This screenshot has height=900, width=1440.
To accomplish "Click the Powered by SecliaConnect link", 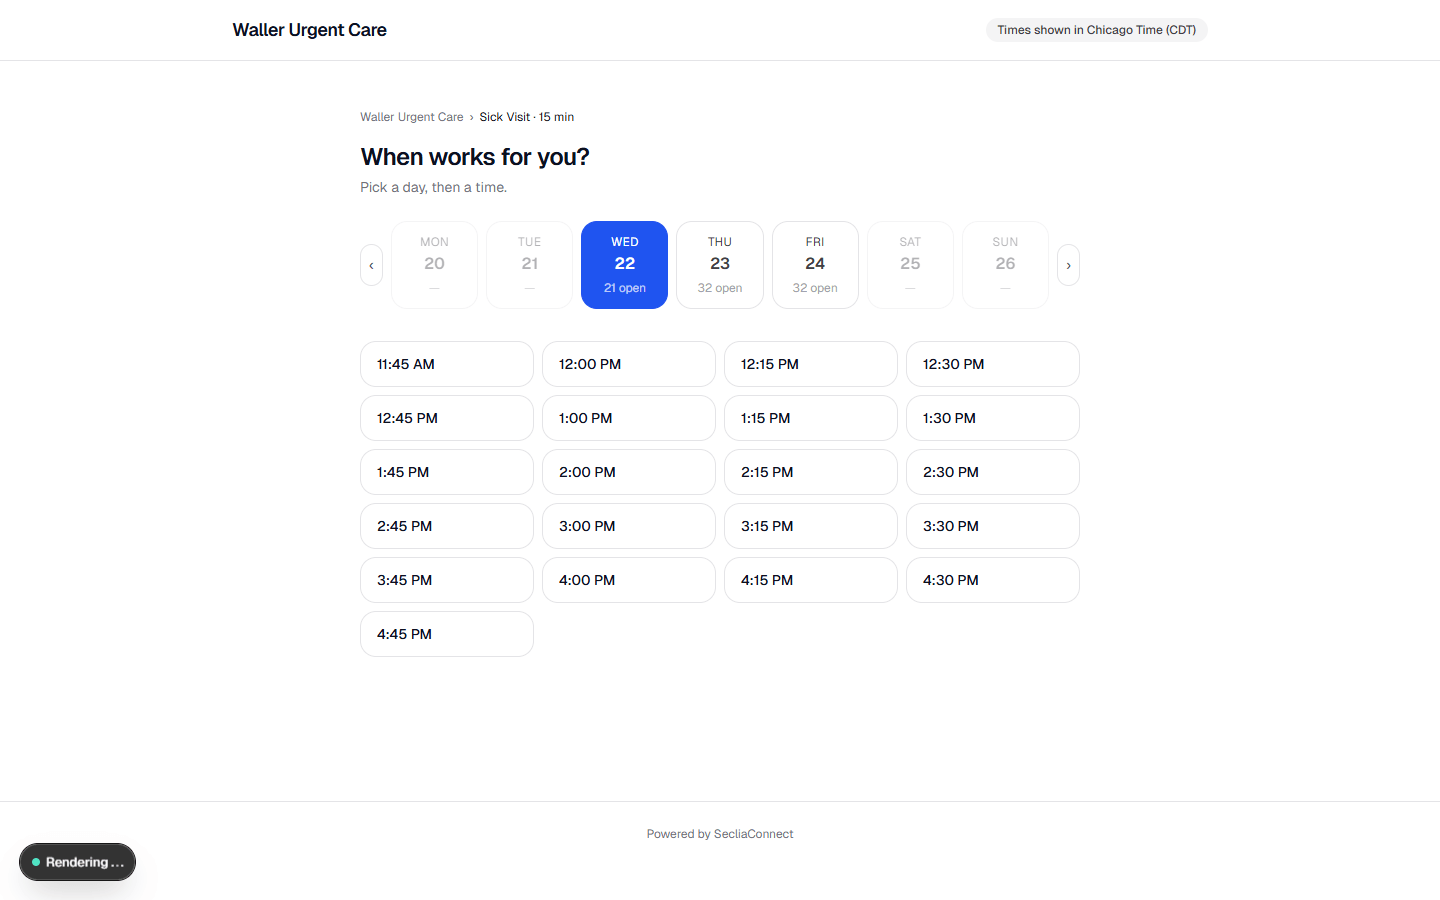I will (720, 833).
